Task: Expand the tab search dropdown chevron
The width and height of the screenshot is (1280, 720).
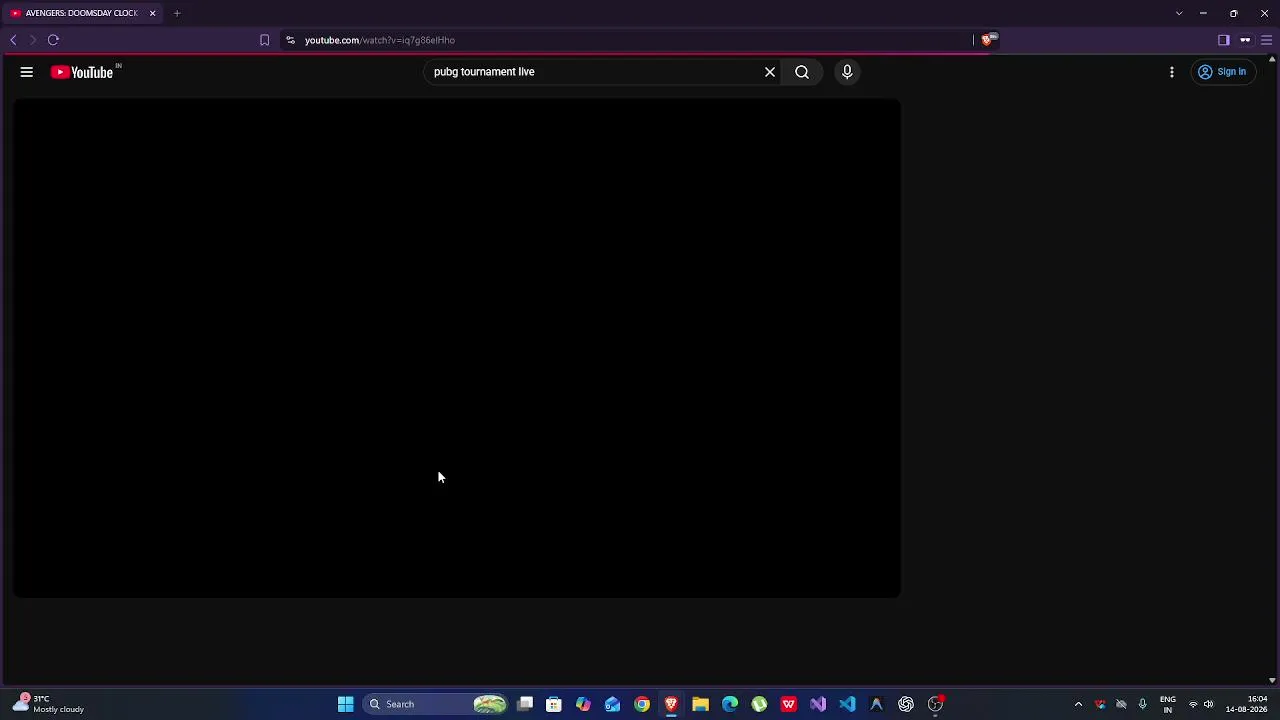Action: 1179,13
